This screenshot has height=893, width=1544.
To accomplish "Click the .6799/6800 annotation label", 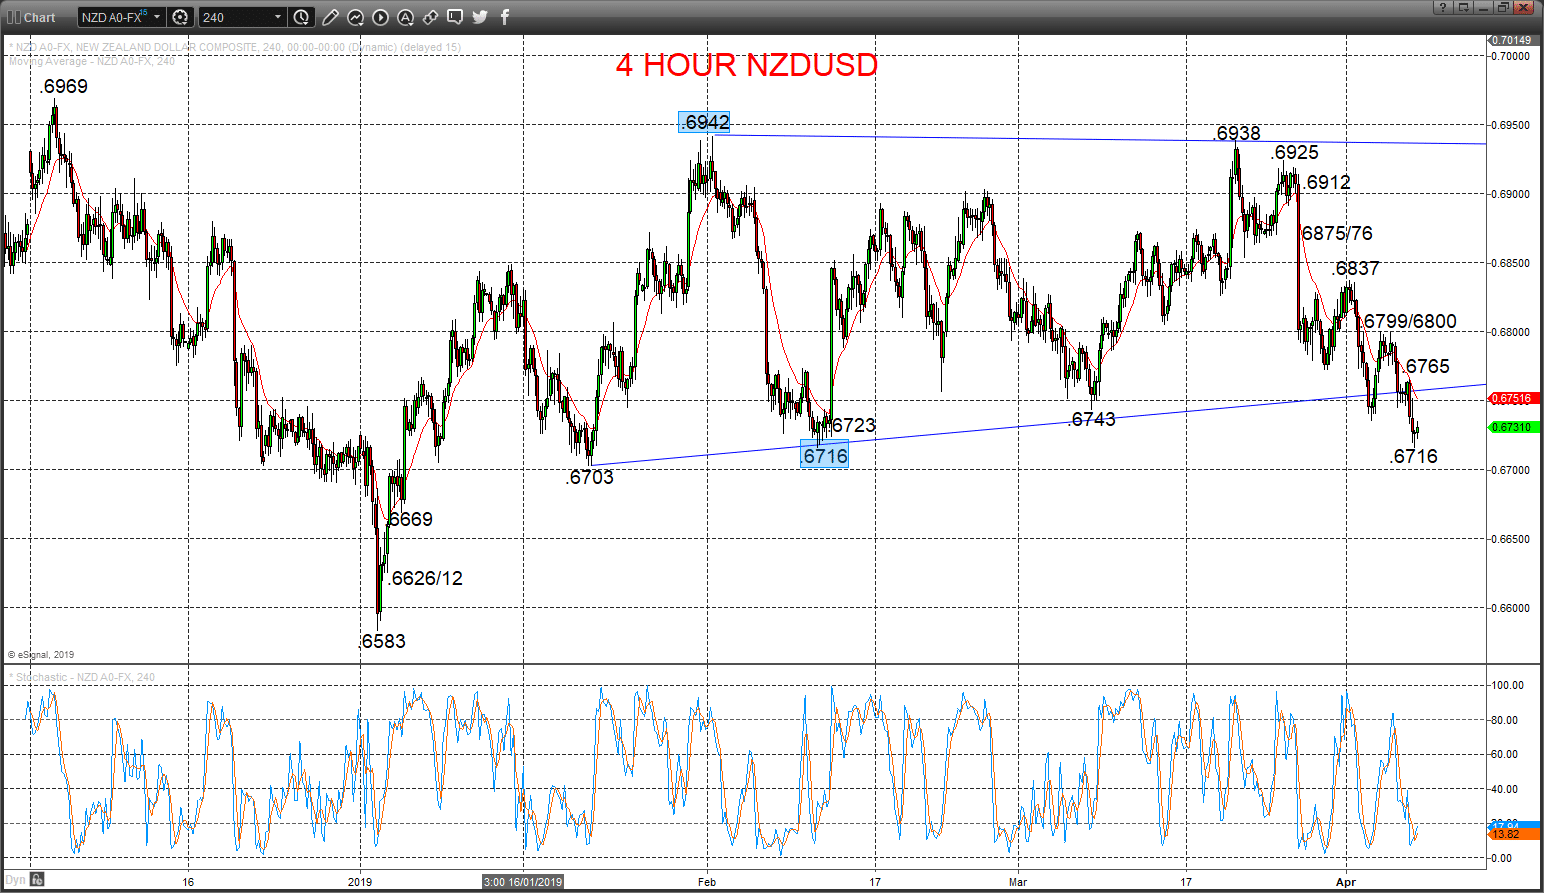I will [1410, 321].
